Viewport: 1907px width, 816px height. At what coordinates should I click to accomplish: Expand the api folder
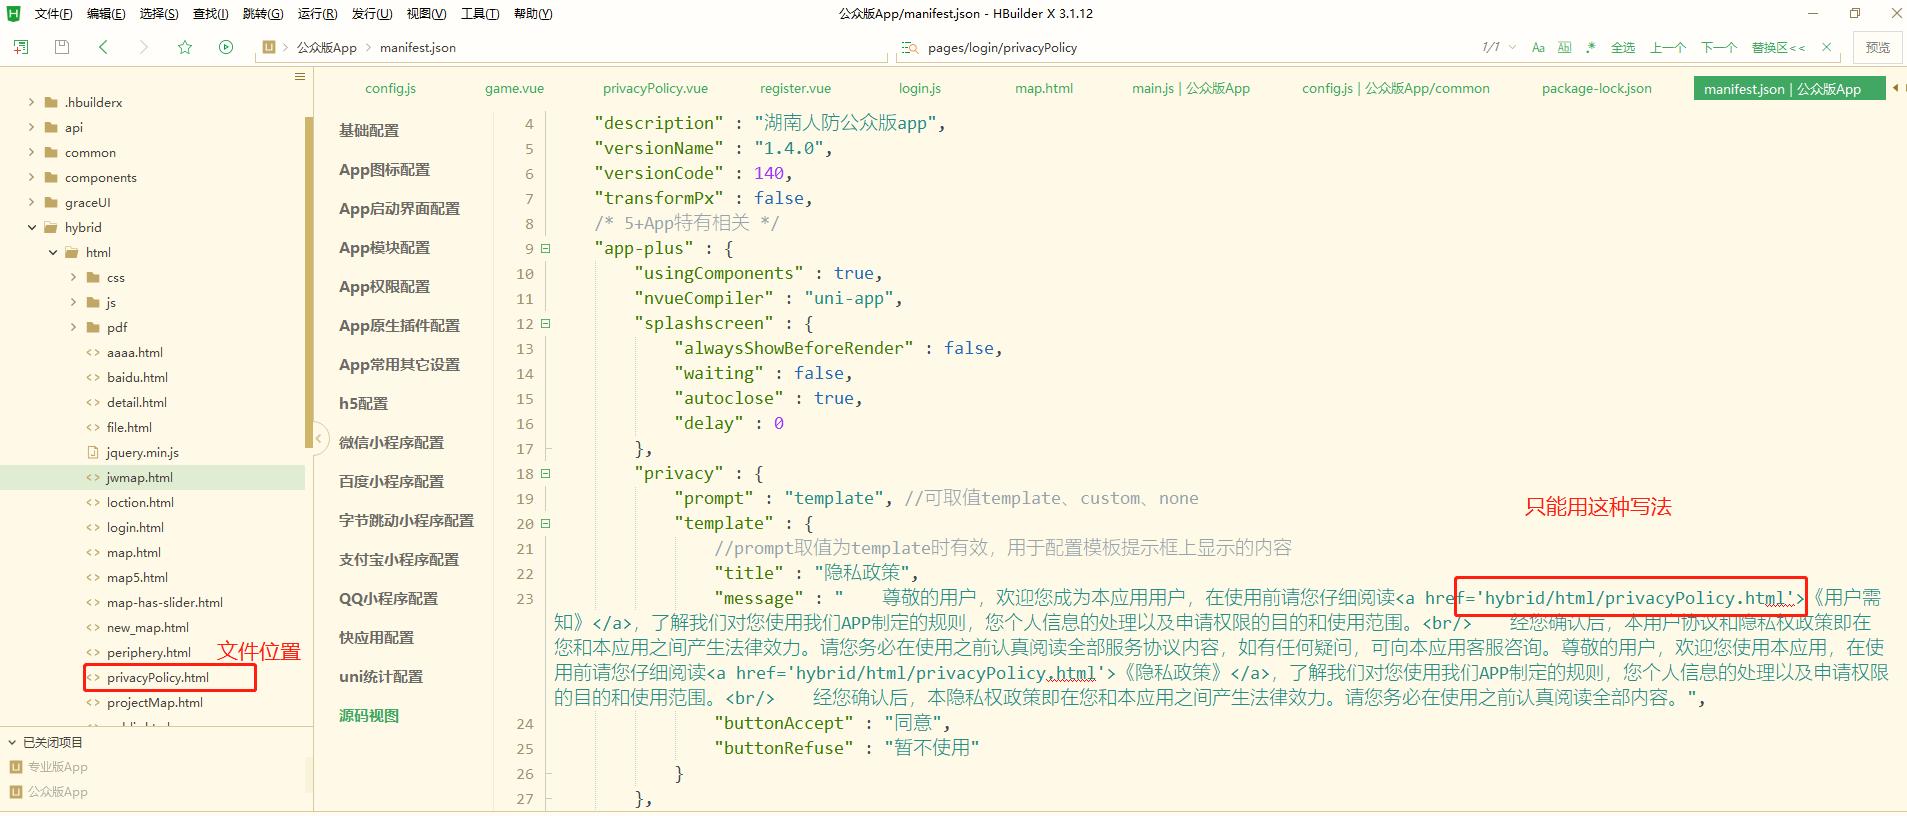[31, 127]
